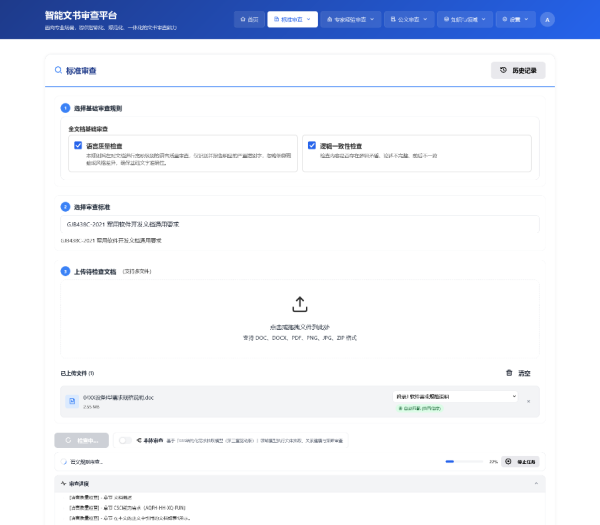Remove the uploaded doc file with x
This screenshot has width=600, height=525.
(x=528, y=401)
